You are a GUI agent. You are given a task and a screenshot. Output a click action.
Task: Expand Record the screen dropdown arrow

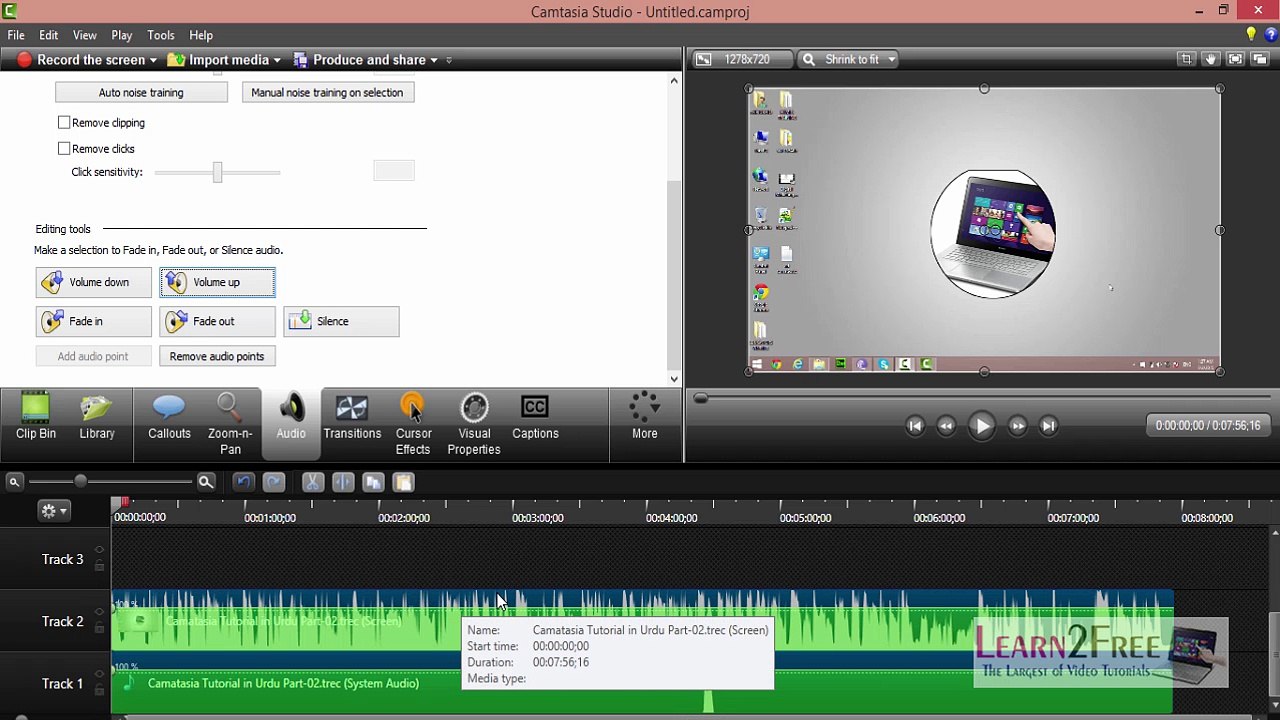coord(153,60)
